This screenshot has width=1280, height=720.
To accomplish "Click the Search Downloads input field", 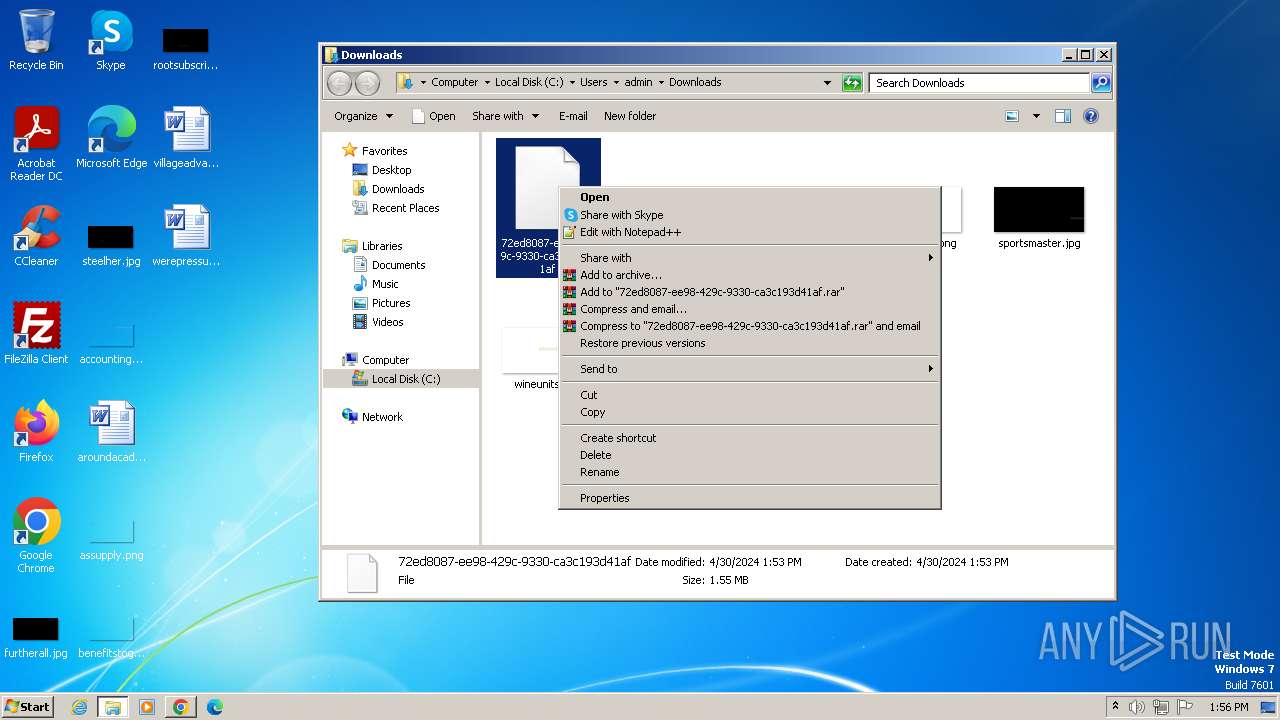I will tap(979, 83).
